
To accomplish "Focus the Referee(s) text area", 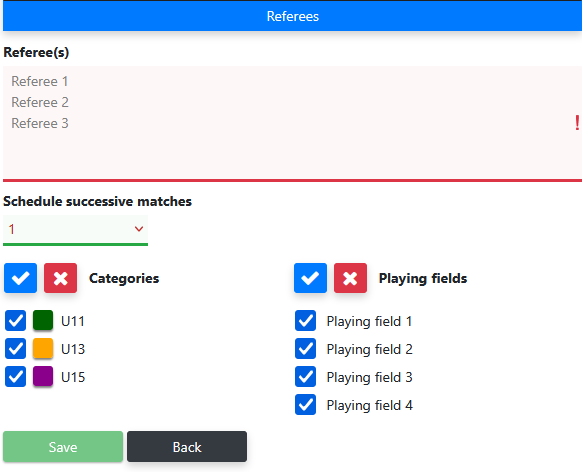I will [x=292, y=124].
